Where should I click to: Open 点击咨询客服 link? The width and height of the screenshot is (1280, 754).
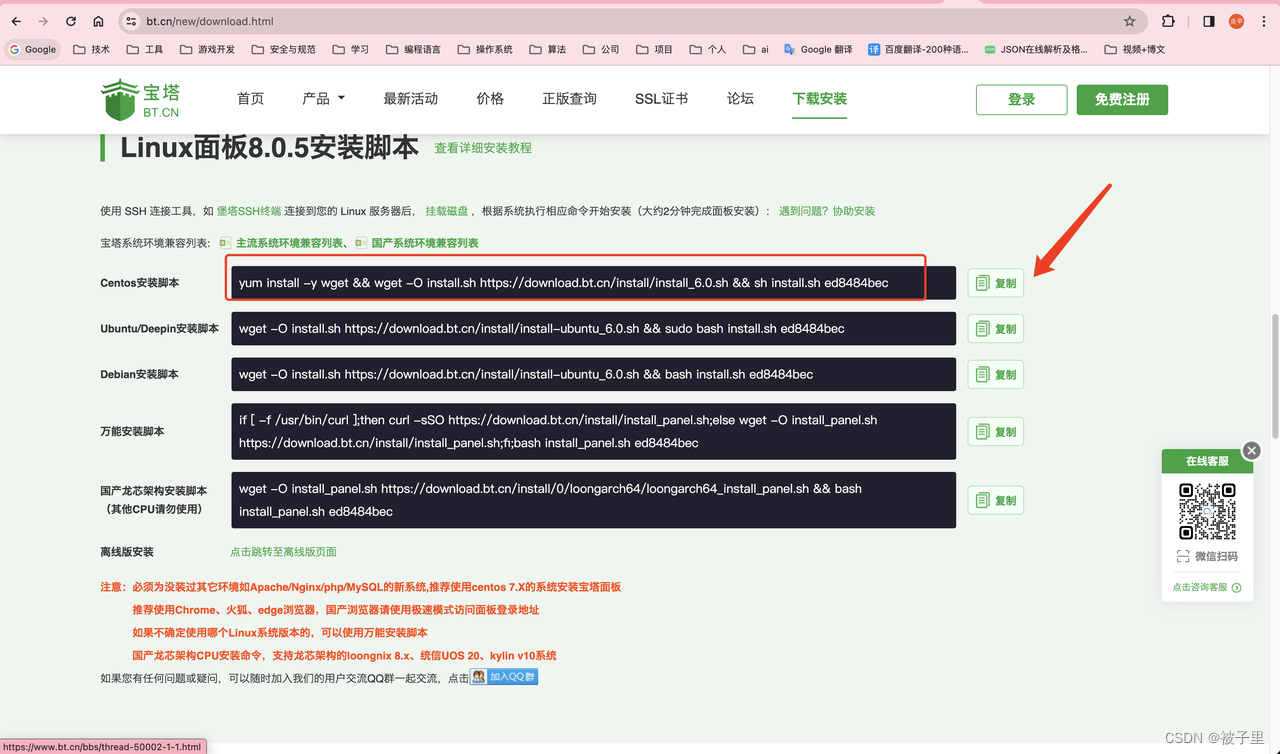click(1206, 587)
